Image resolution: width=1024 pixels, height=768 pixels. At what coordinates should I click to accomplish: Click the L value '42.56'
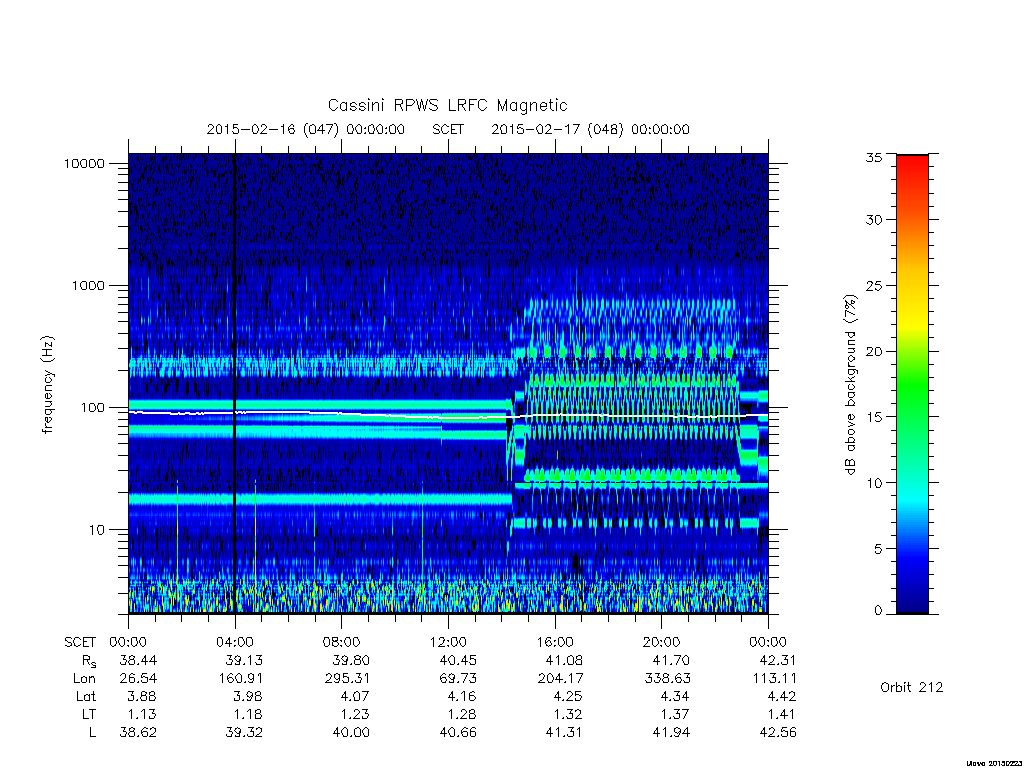pos(777,733)
